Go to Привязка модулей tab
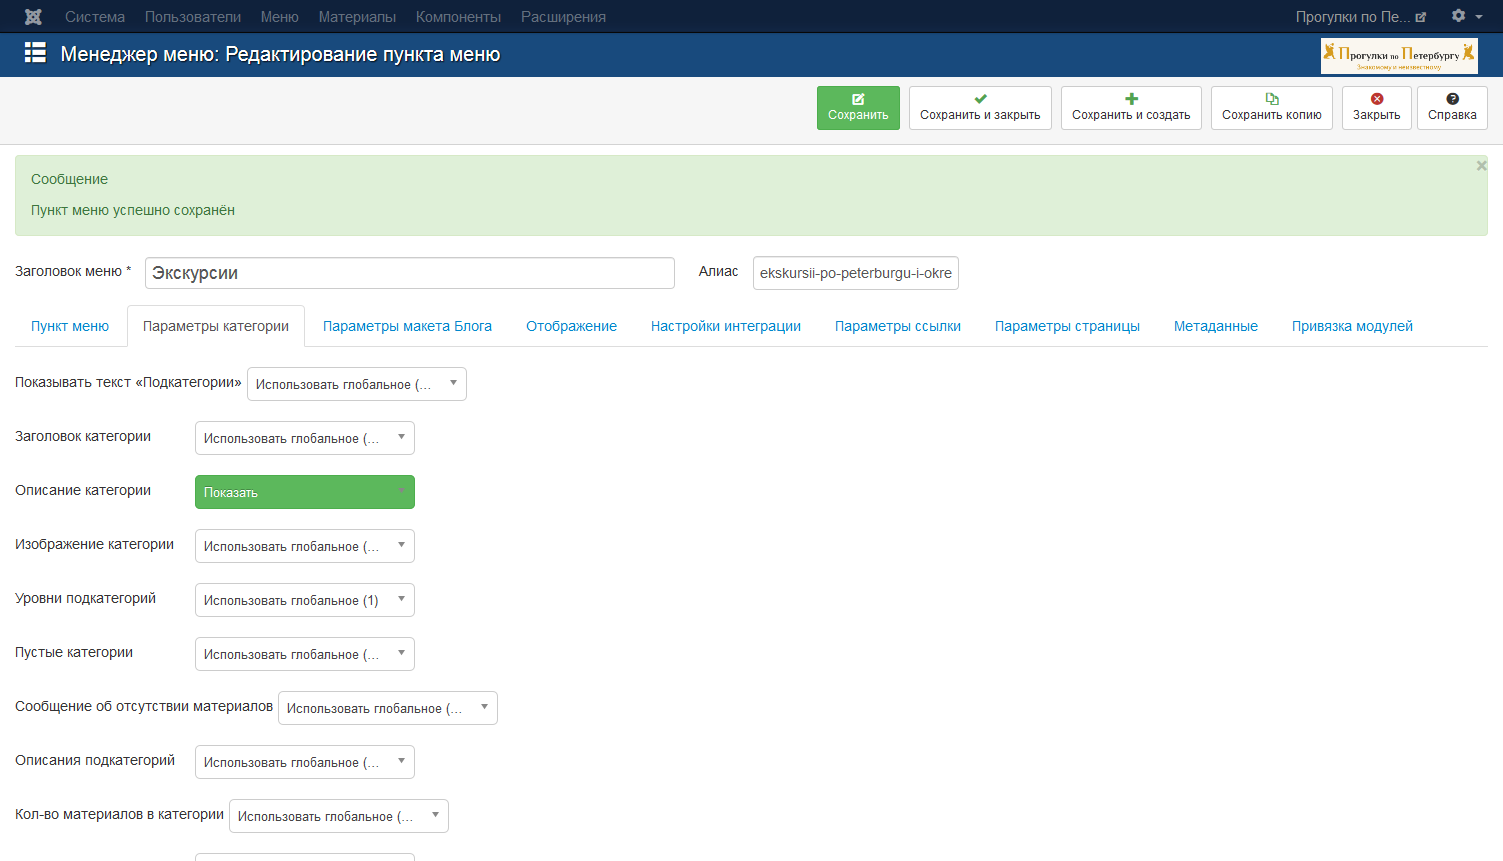This screenshot has height=861, width=1503. (1352, 326)
